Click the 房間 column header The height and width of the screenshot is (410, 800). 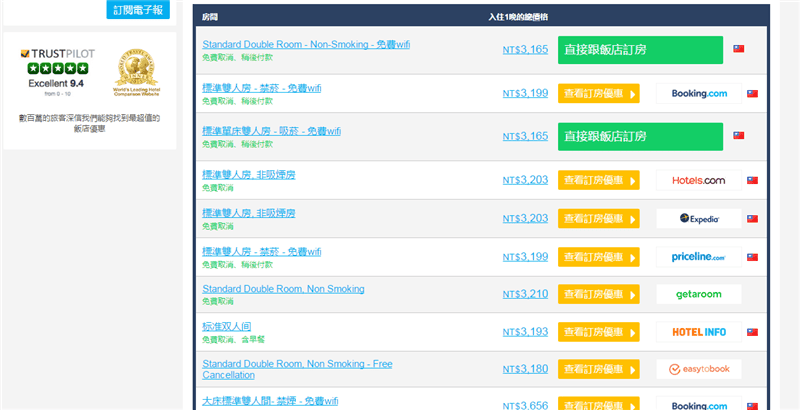point(210,17)
